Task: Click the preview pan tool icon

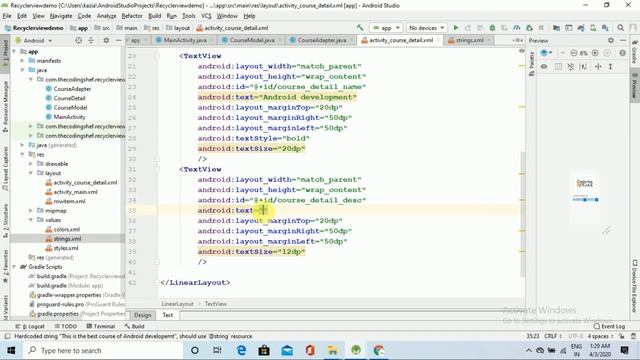Action: pos(598,67)
